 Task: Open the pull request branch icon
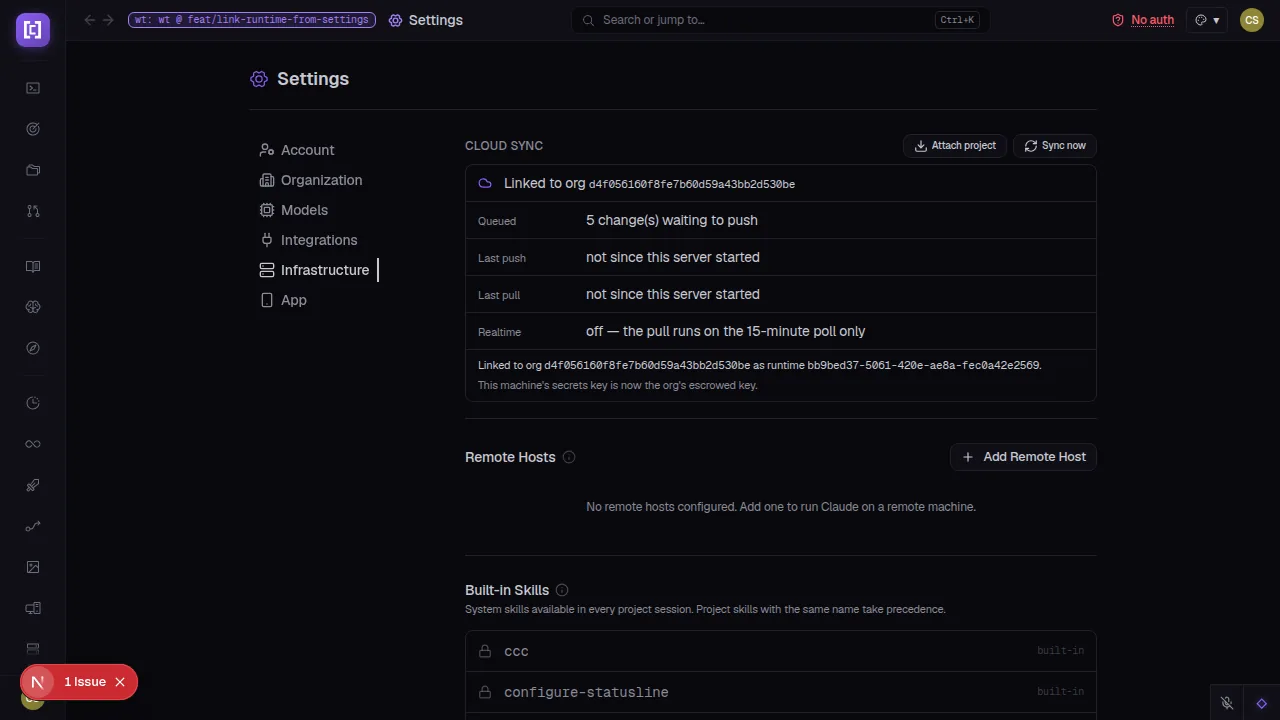point(33,211)
